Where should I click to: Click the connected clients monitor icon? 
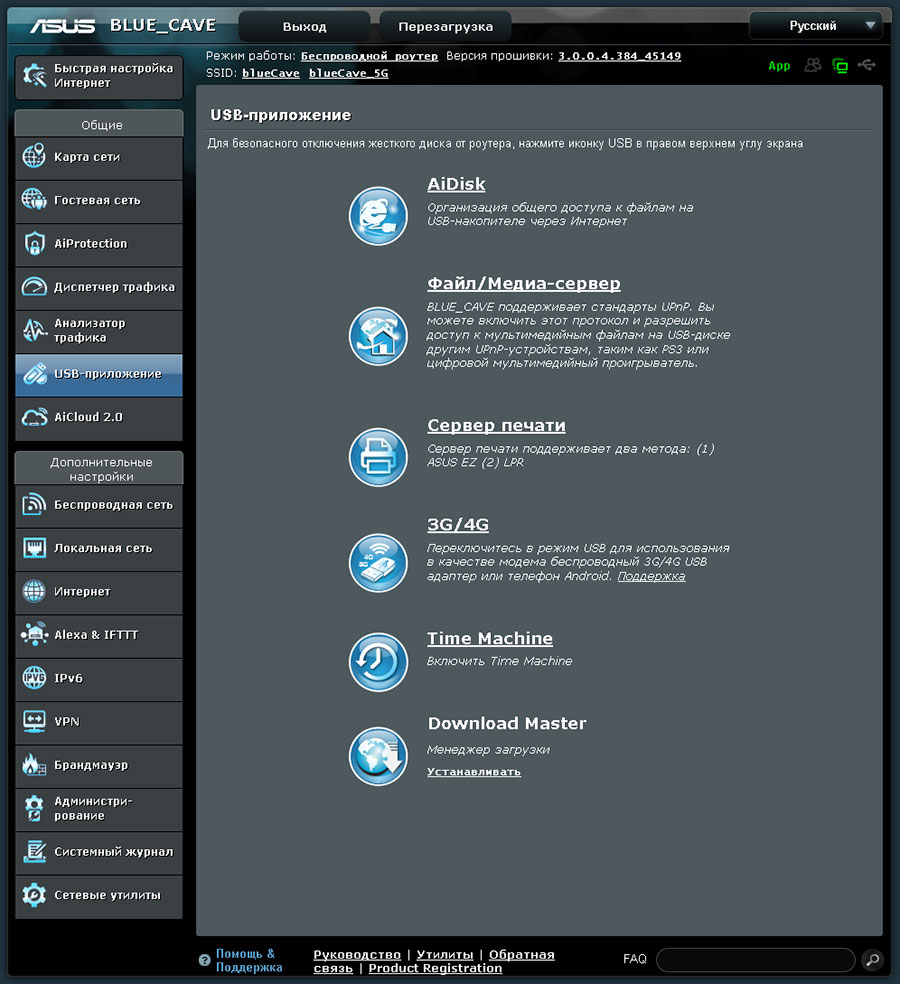[x=840, y=65]
